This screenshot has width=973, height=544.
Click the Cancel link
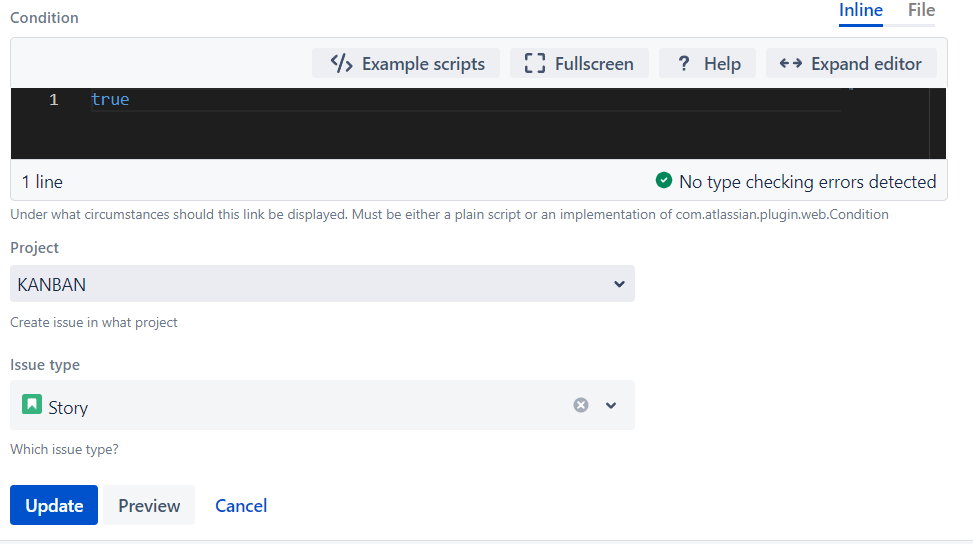coord(241,505)
